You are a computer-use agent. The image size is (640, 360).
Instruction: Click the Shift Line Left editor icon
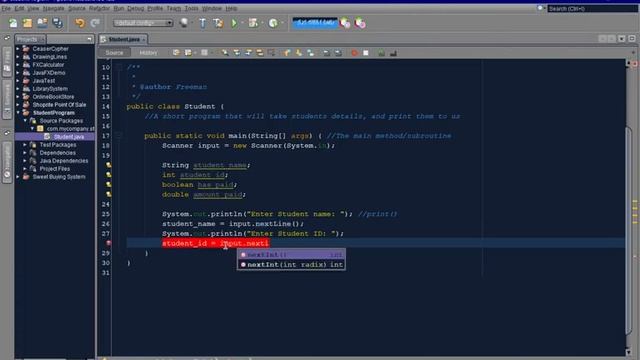326,53
